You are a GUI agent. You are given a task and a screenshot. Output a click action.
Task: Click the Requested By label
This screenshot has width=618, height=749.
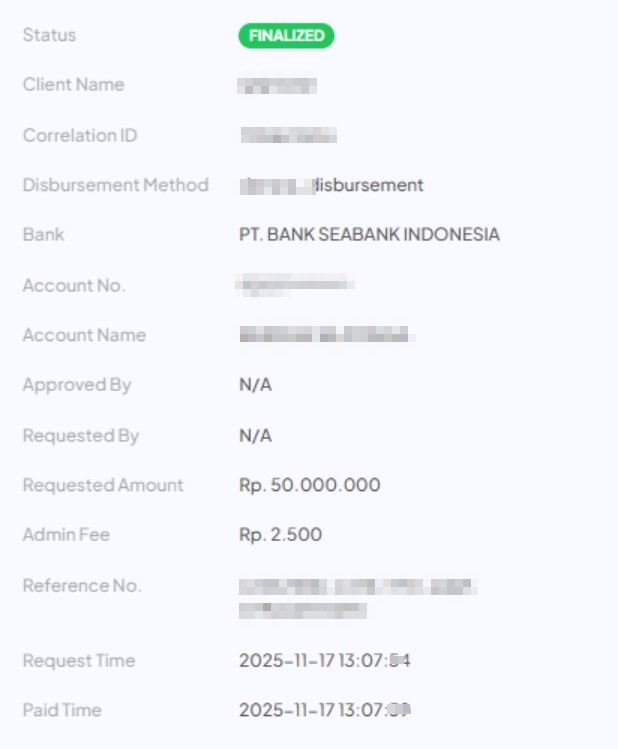(81, 435)
